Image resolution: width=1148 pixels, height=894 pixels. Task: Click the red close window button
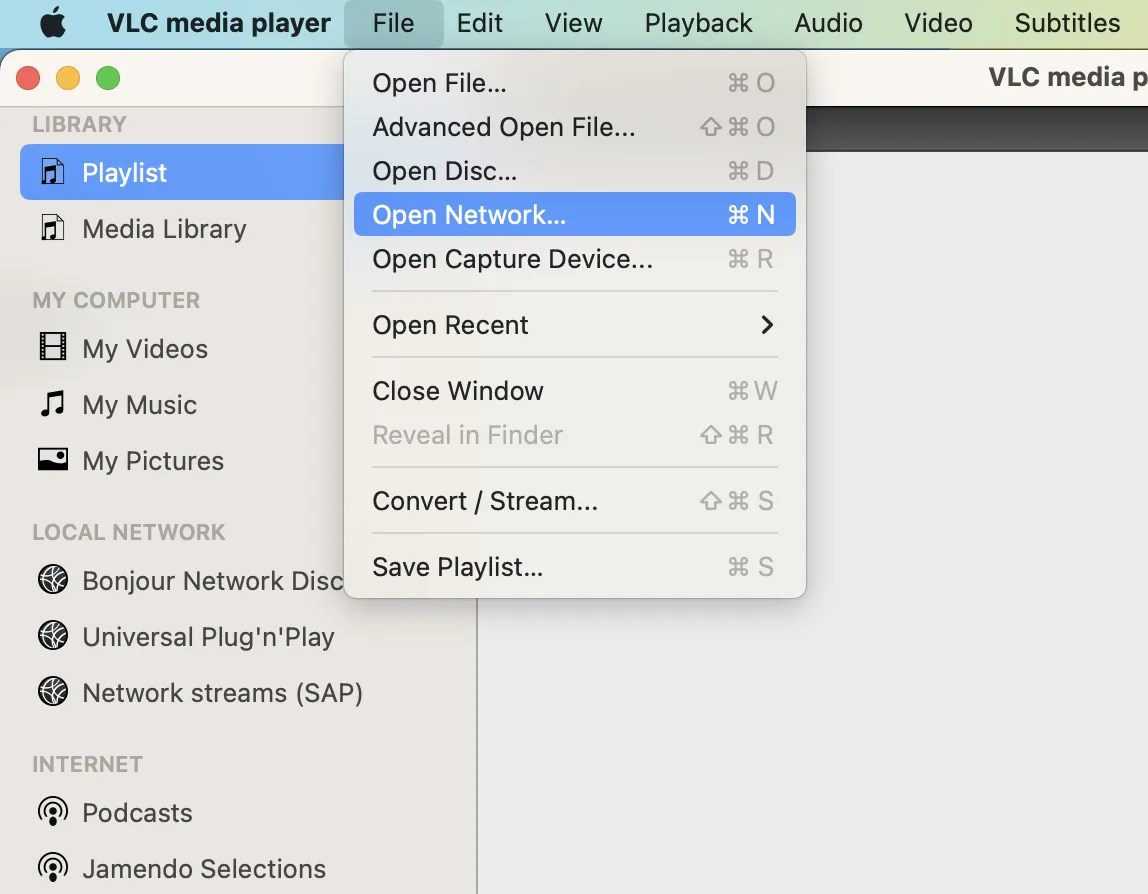coord(28,78)
